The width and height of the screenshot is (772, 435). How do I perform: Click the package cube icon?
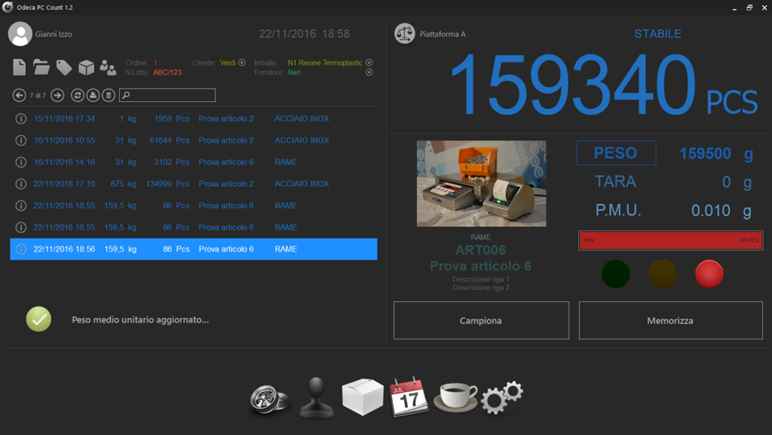86,67
